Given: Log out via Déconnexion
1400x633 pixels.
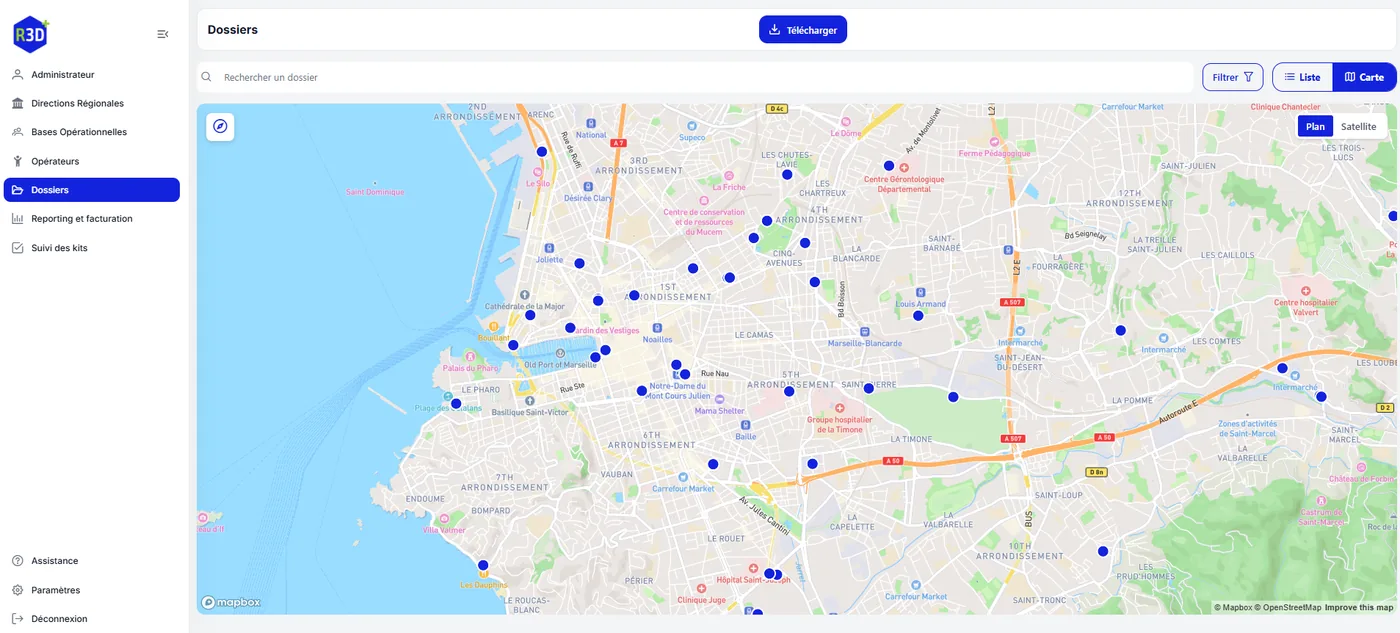Looking at the screenshot, I should pyautogui.click(x=92, y=619).
